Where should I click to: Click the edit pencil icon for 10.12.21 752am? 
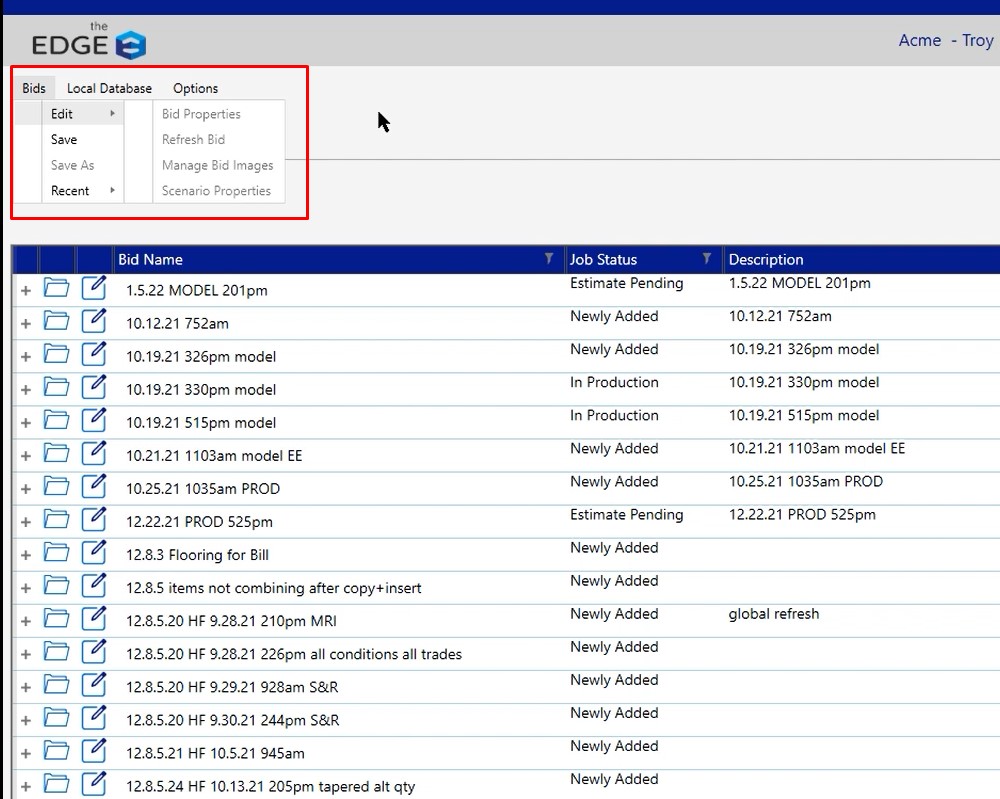pos(93,320)
